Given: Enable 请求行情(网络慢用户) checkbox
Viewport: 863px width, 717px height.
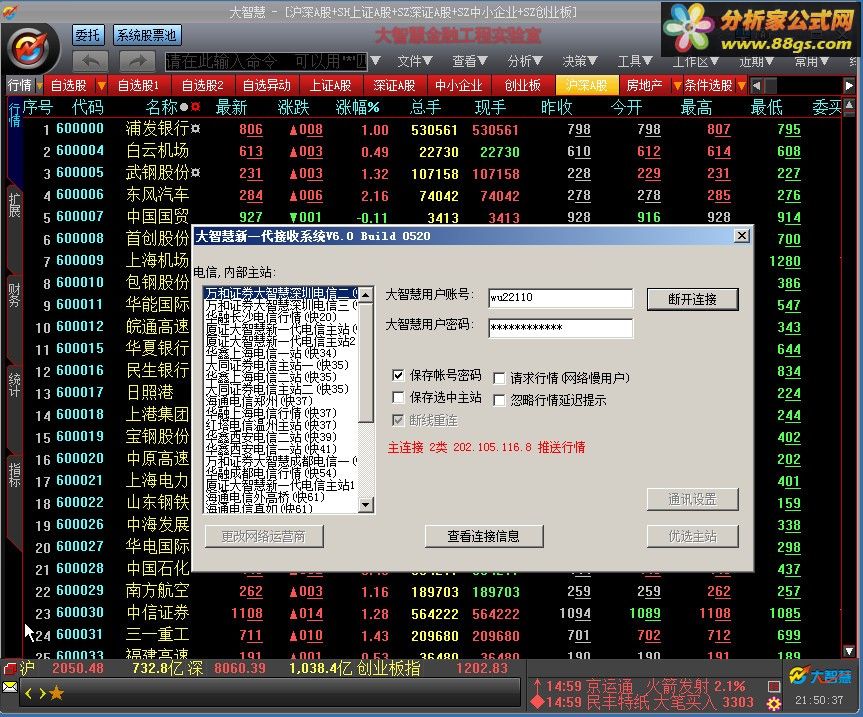Looking at the screenshot, I should point(499,378).
